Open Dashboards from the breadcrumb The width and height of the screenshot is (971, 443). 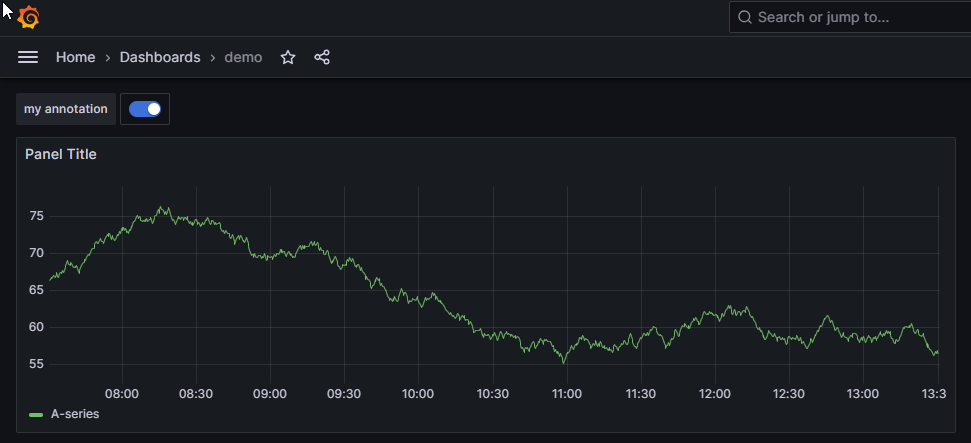click(160, 58)
